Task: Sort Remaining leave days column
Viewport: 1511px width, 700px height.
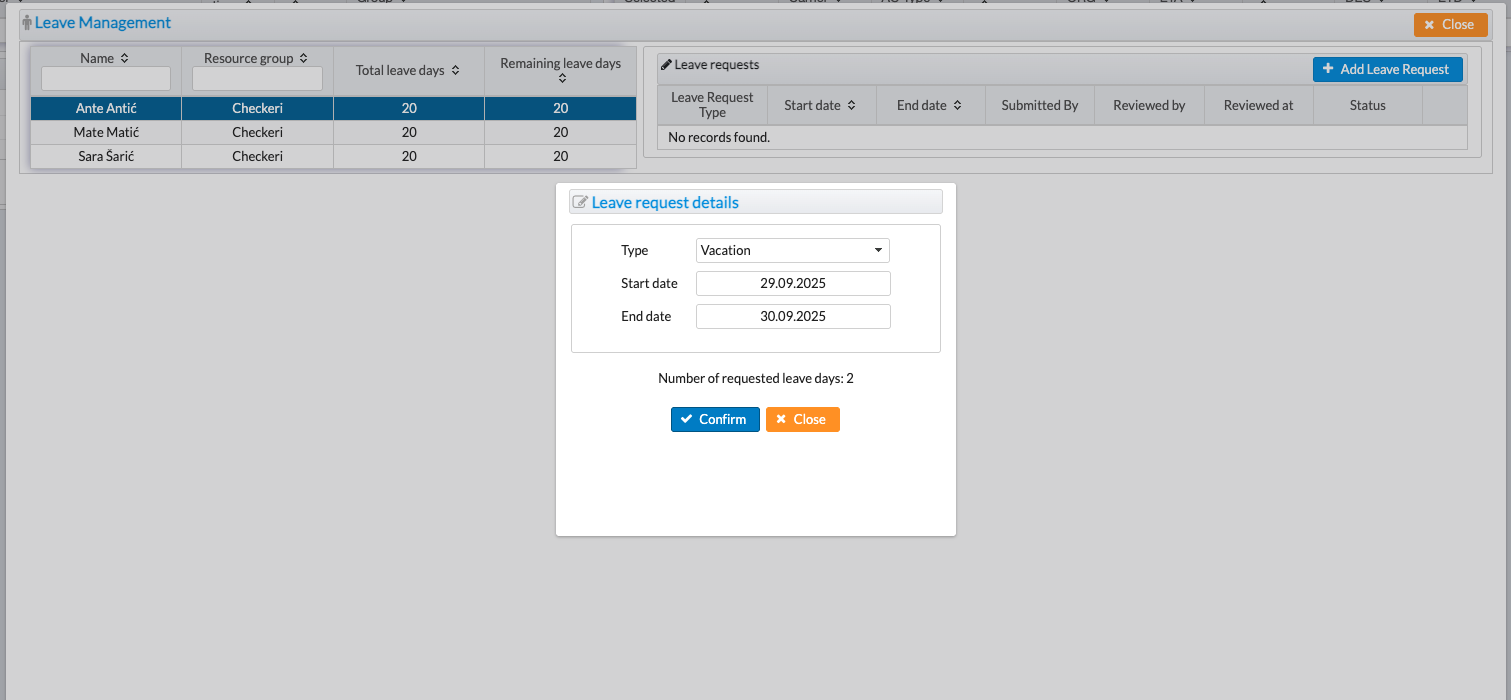Action: [562, 78]
